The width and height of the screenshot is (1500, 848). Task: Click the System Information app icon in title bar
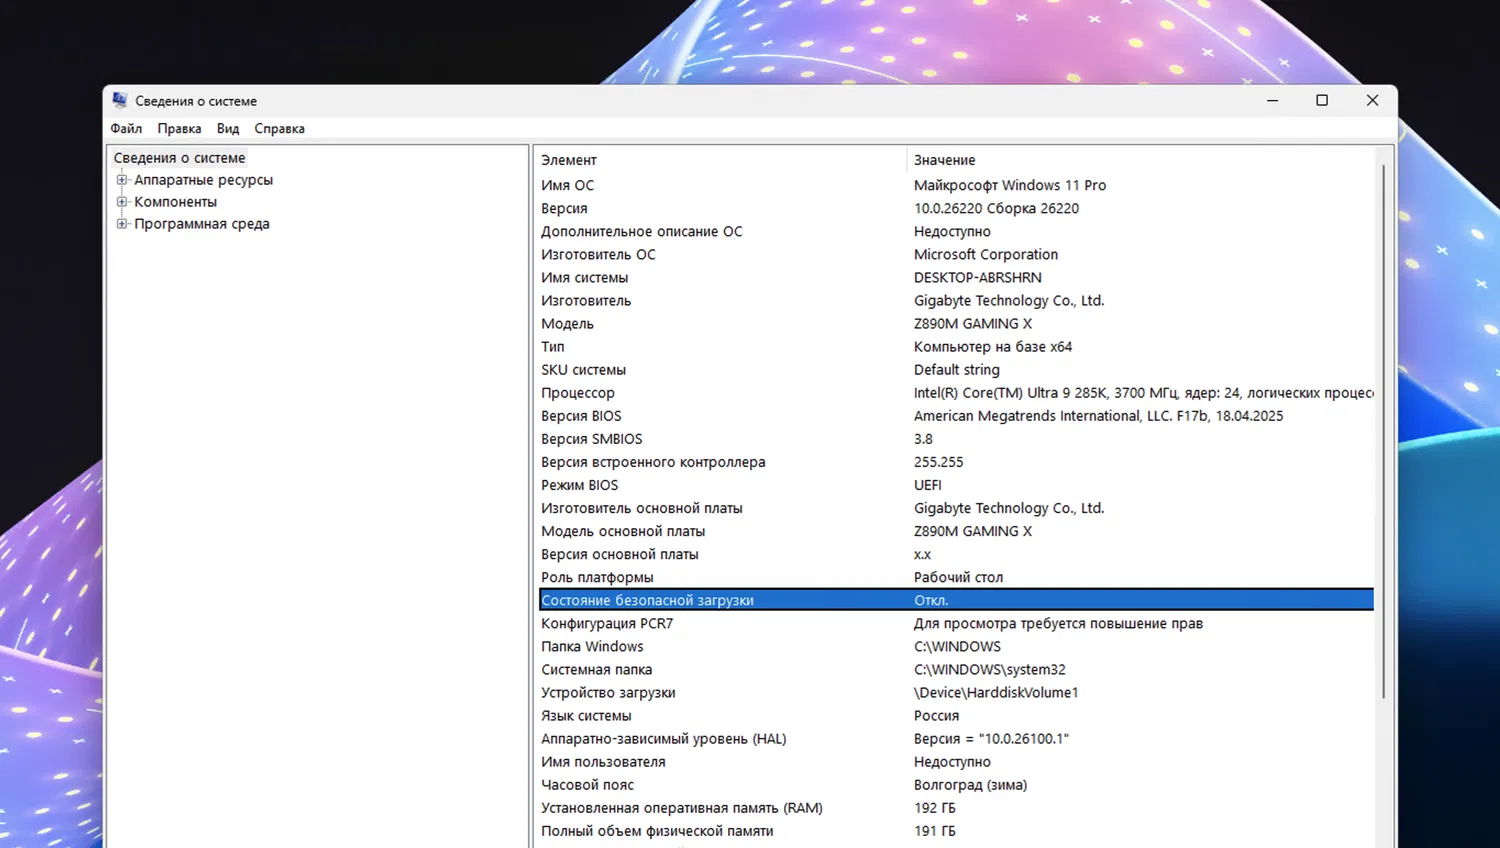coord(120,100)
